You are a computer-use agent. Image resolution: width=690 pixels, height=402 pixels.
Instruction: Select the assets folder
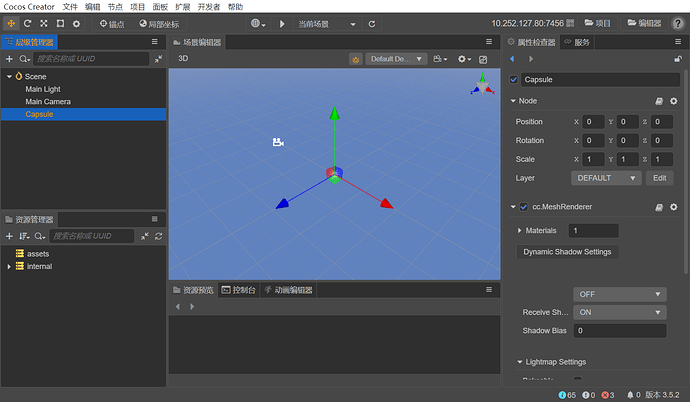38,254
